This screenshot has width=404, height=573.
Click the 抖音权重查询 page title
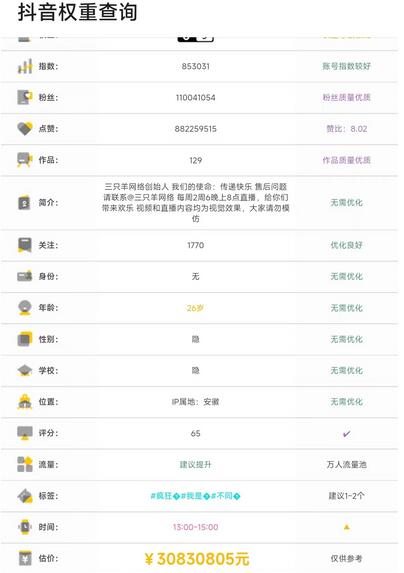[x=77, y=12]
